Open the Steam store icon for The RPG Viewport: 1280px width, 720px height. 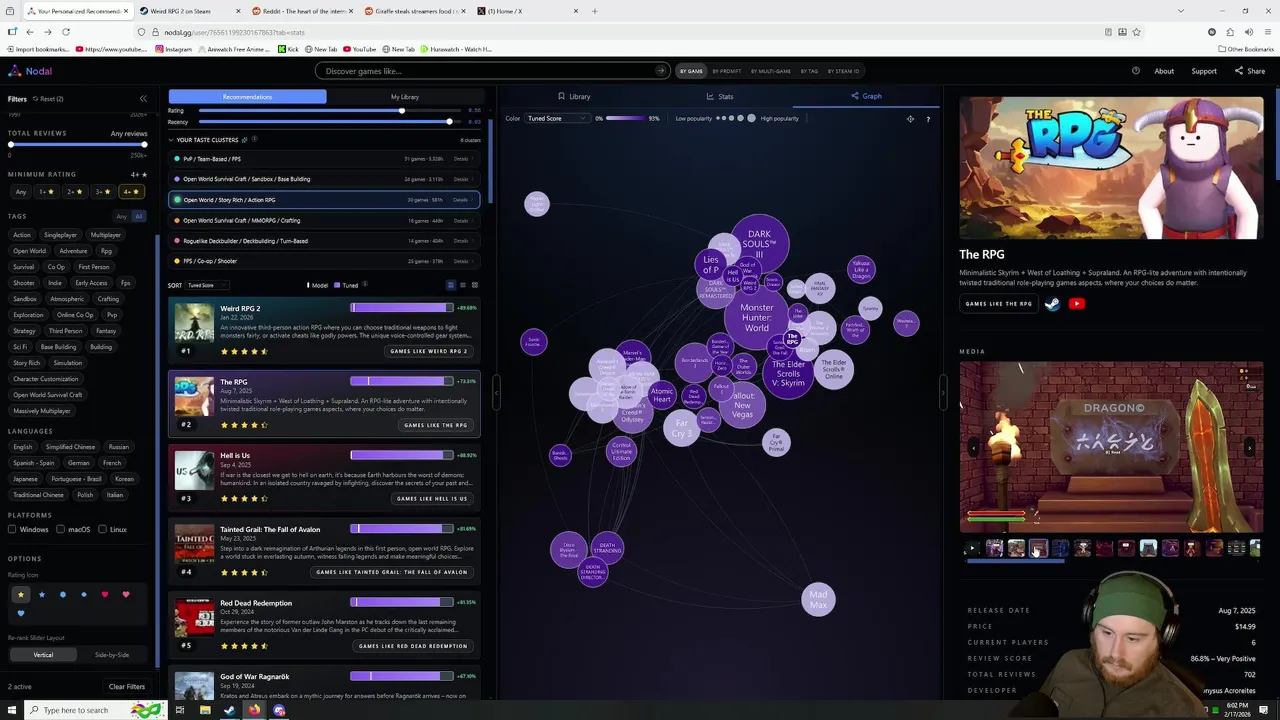pos(1052,304)
